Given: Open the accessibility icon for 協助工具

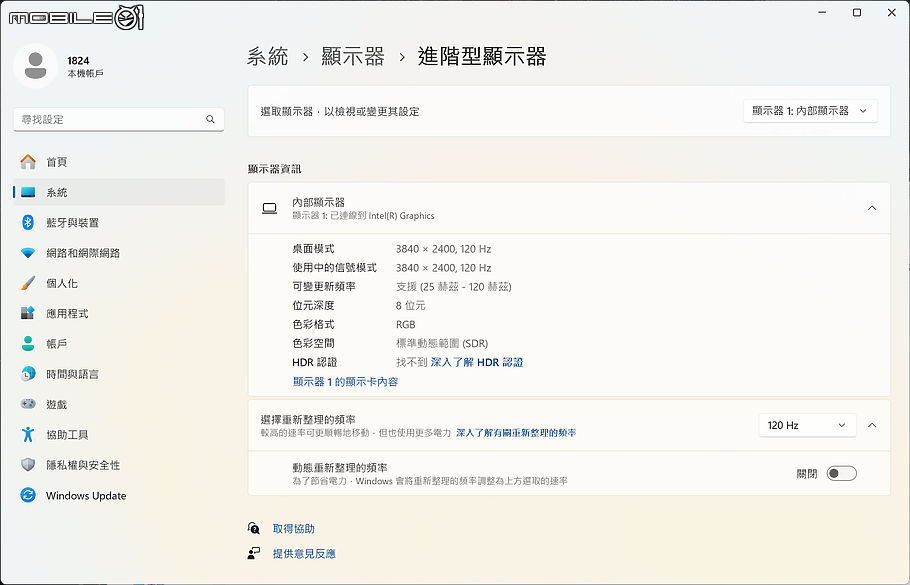Looking at the screenshot, I should [x=28, y=435].
